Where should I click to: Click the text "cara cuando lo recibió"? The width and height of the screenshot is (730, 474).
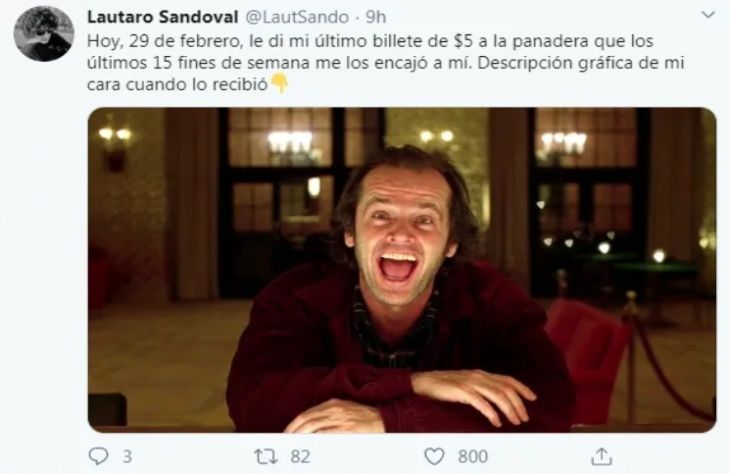177,85
